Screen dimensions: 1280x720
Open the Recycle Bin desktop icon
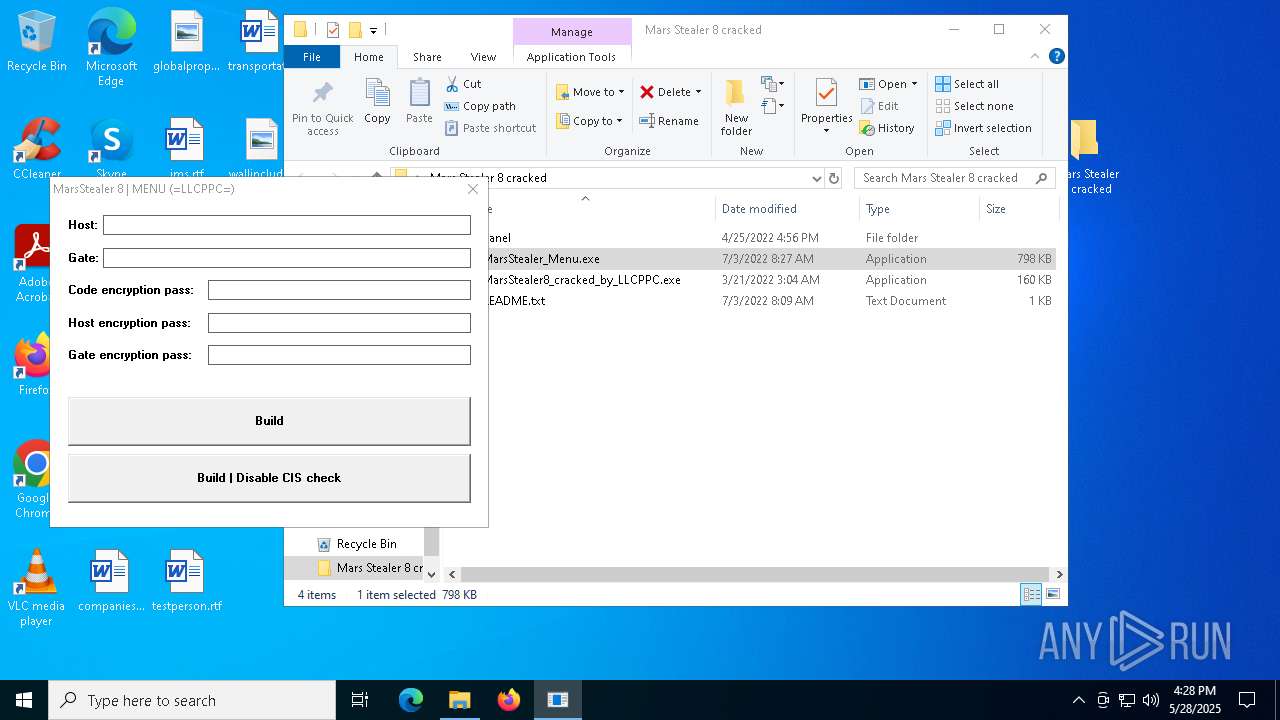click(37, 42)
